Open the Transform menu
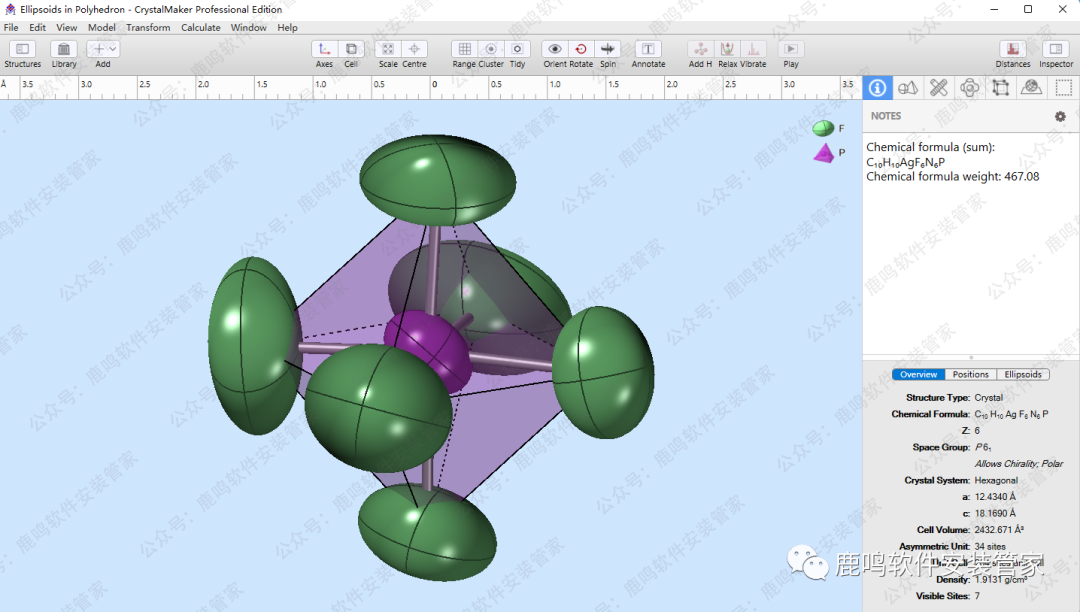This screenshot has width=1080, height=612. coord(148,28)
